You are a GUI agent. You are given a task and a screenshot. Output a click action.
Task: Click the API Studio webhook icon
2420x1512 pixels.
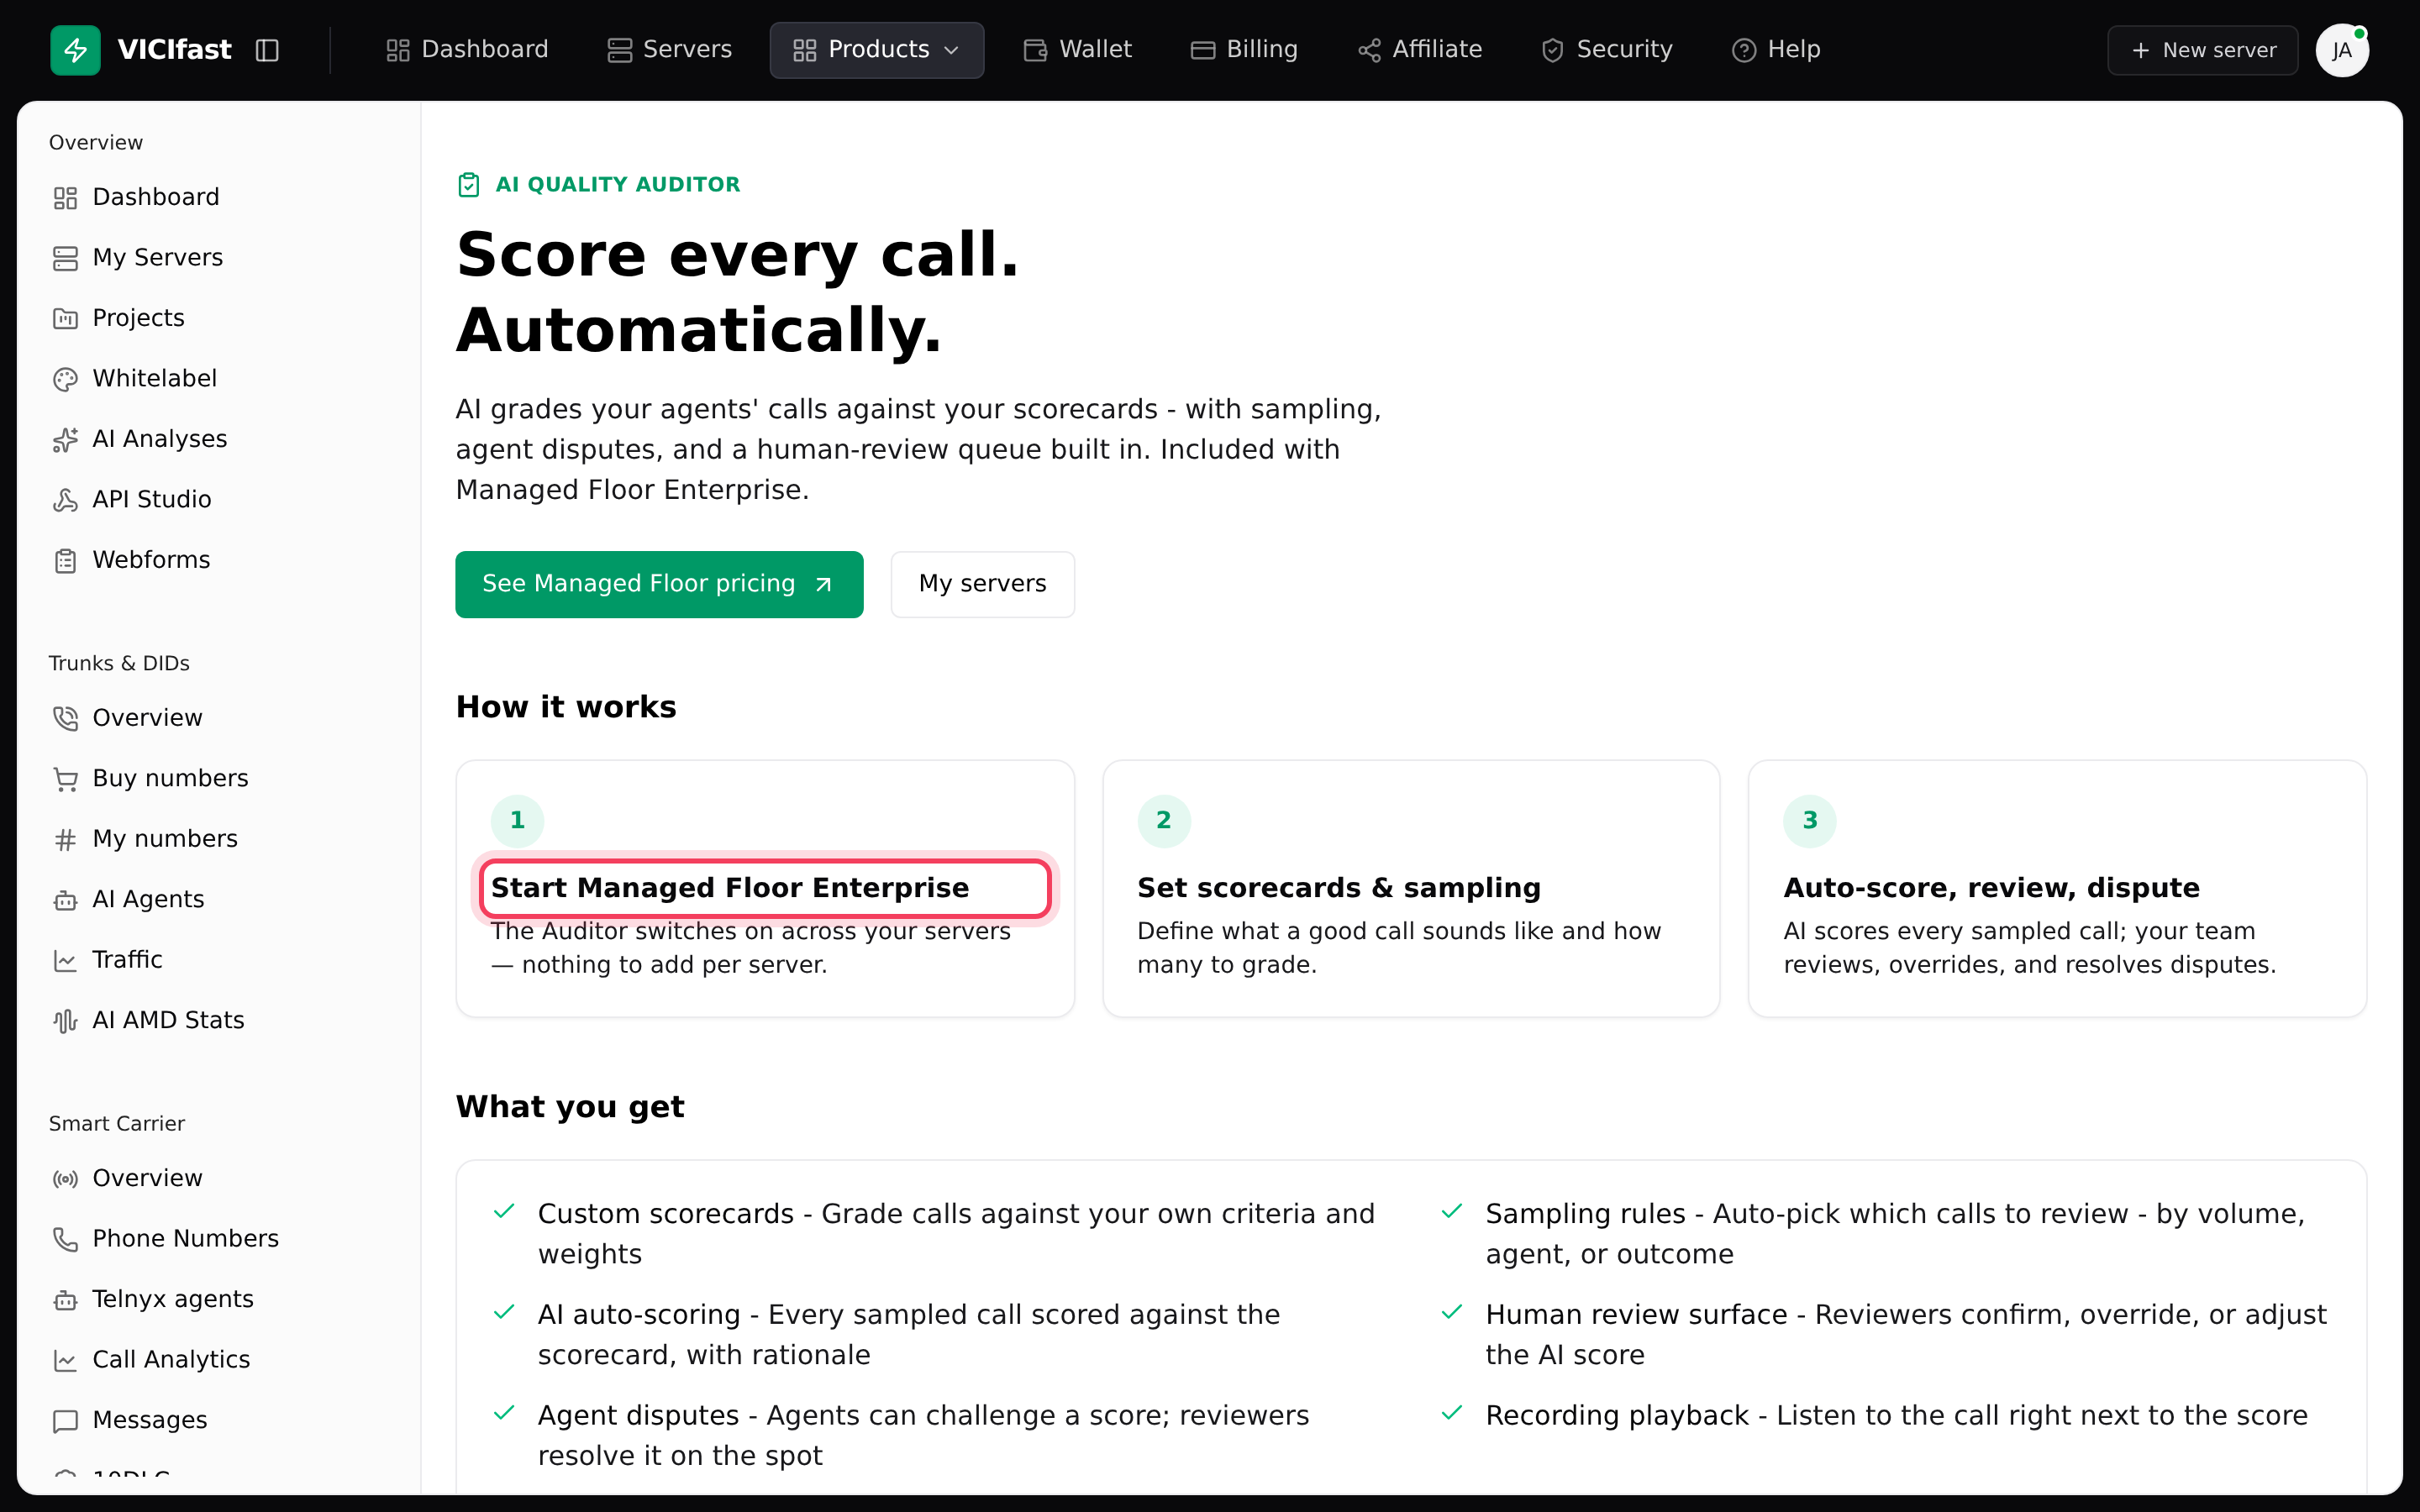coord(66,500)
